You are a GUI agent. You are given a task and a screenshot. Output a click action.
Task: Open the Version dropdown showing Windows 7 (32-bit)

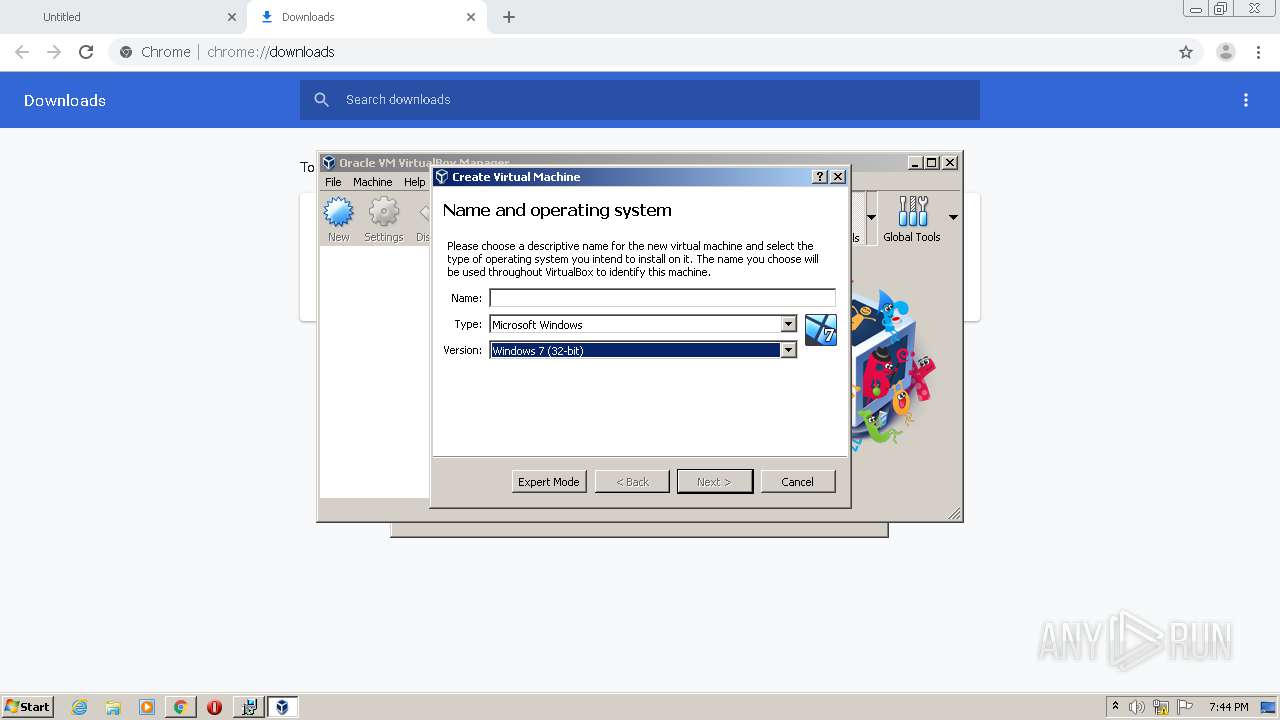(x=643, y=350)
